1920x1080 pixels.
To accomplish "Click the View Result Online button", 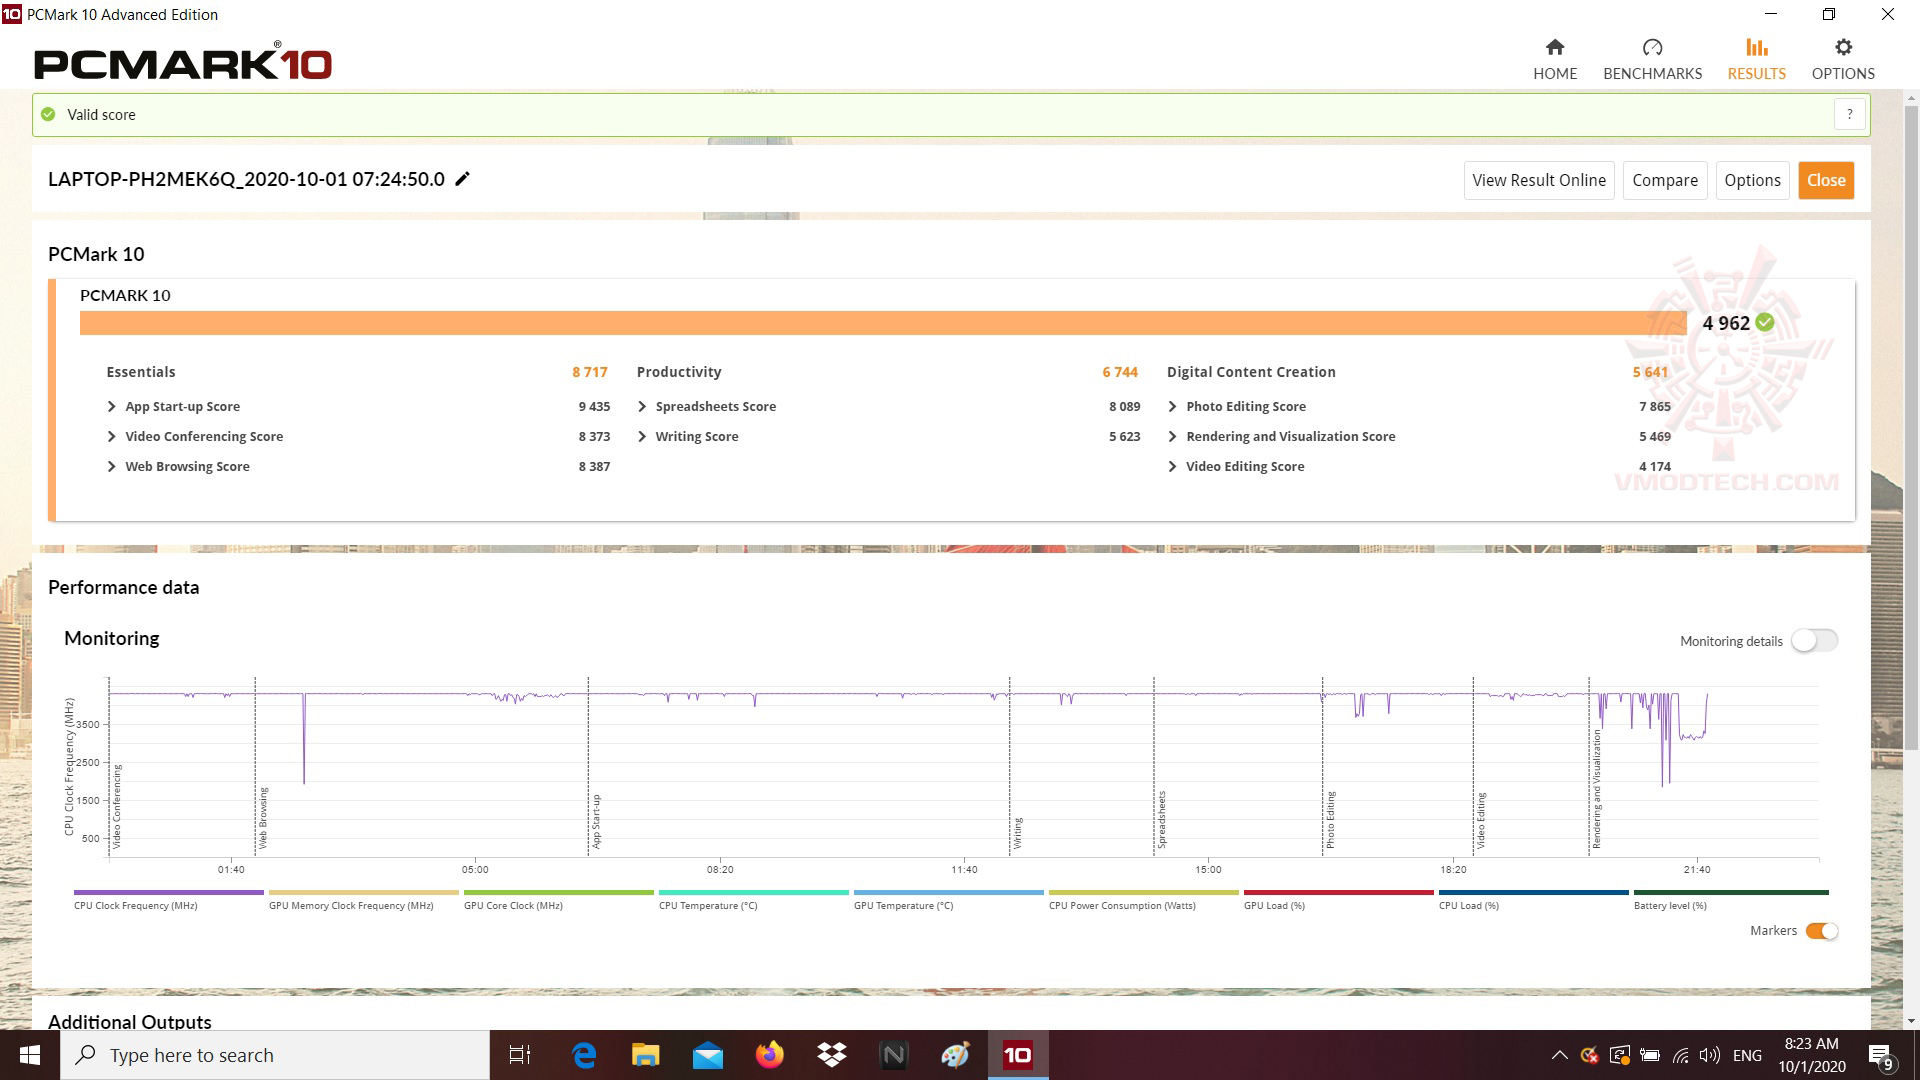I will (1538, 180).
